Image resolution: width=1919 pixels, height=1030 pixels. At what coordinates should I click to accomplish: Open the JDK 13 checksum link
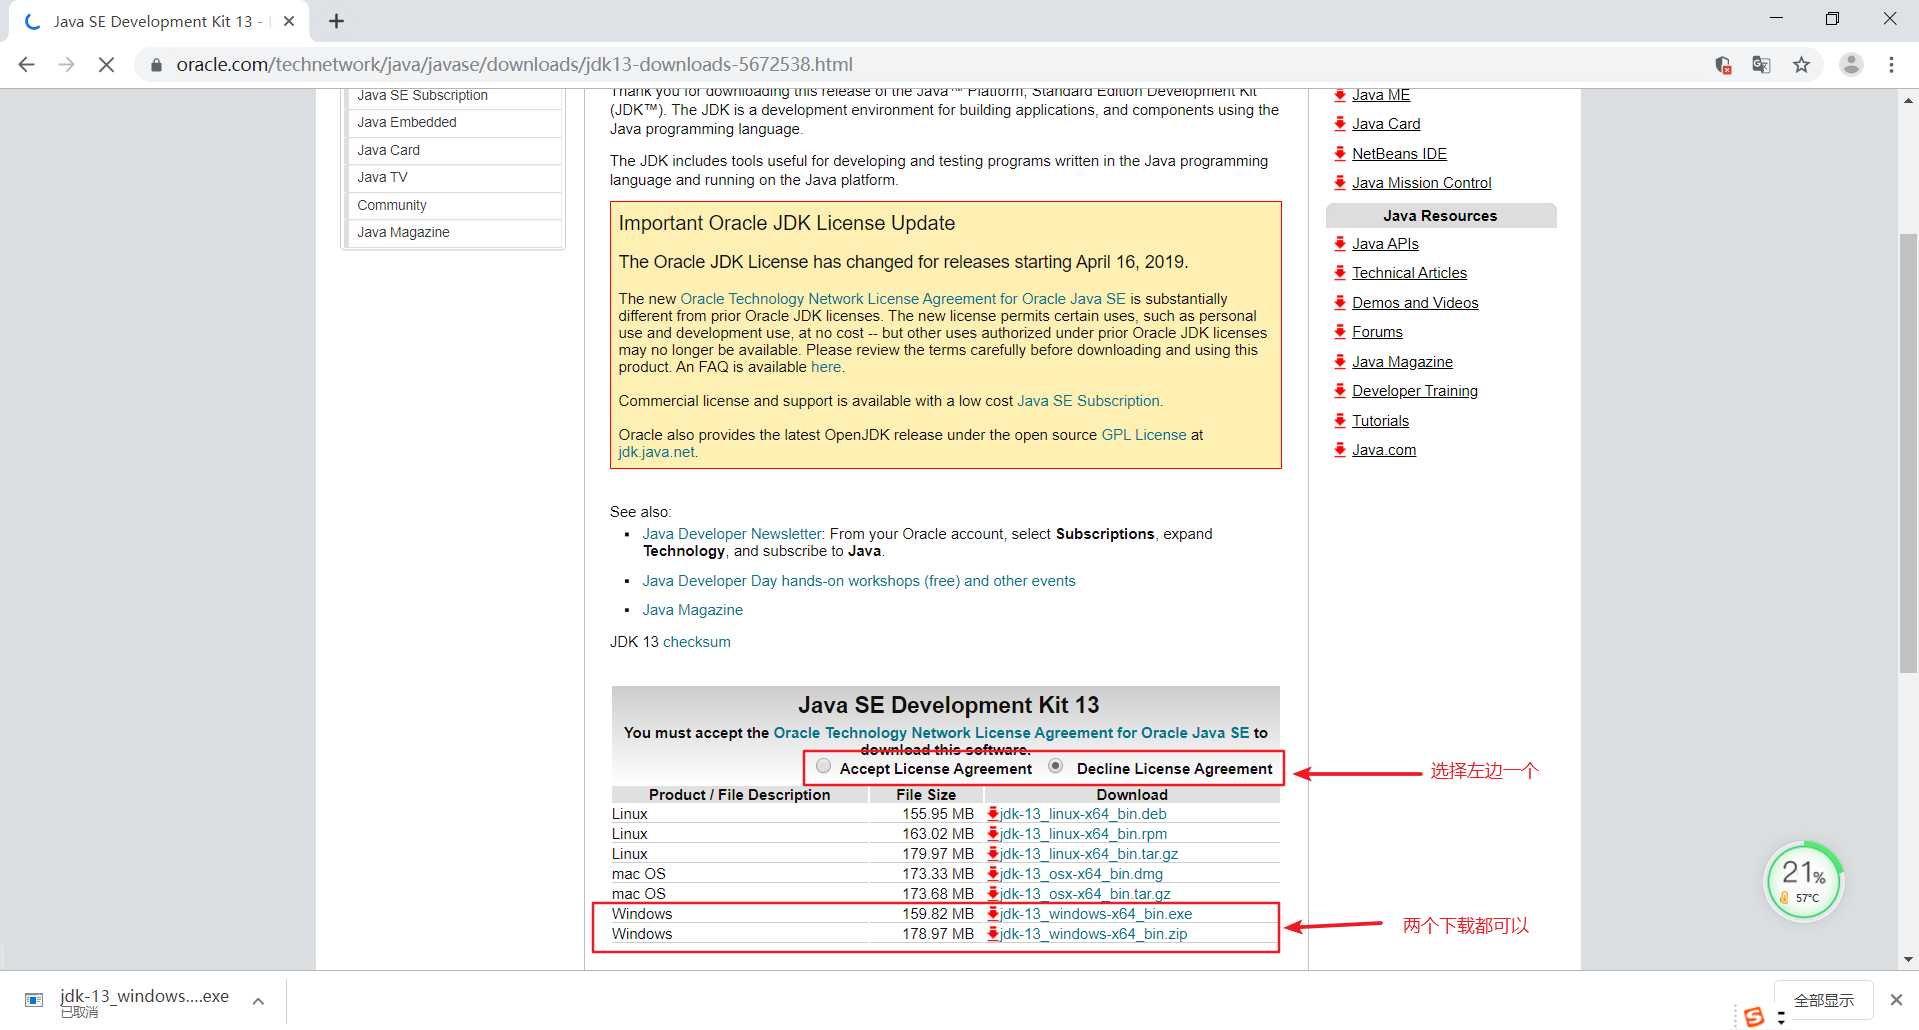(697, 642)
